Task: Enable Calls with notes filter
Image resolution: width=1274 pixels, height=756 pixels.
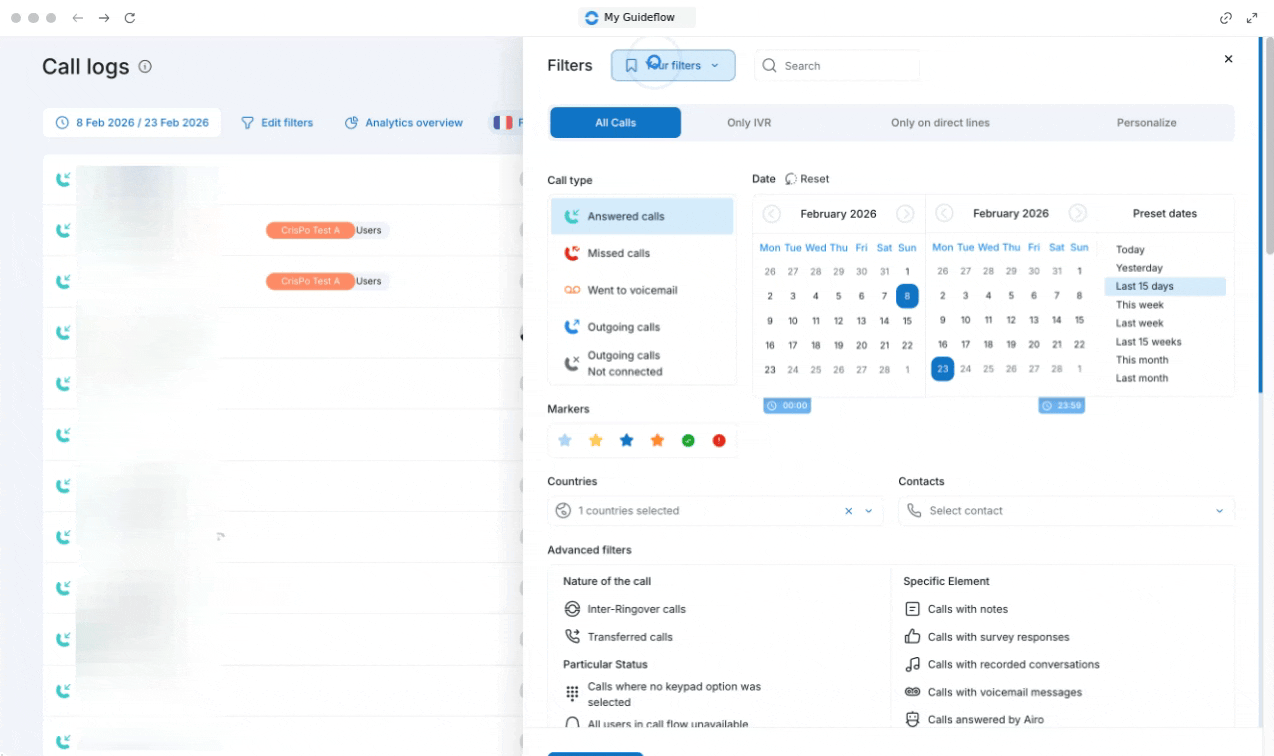Action: 967,609
